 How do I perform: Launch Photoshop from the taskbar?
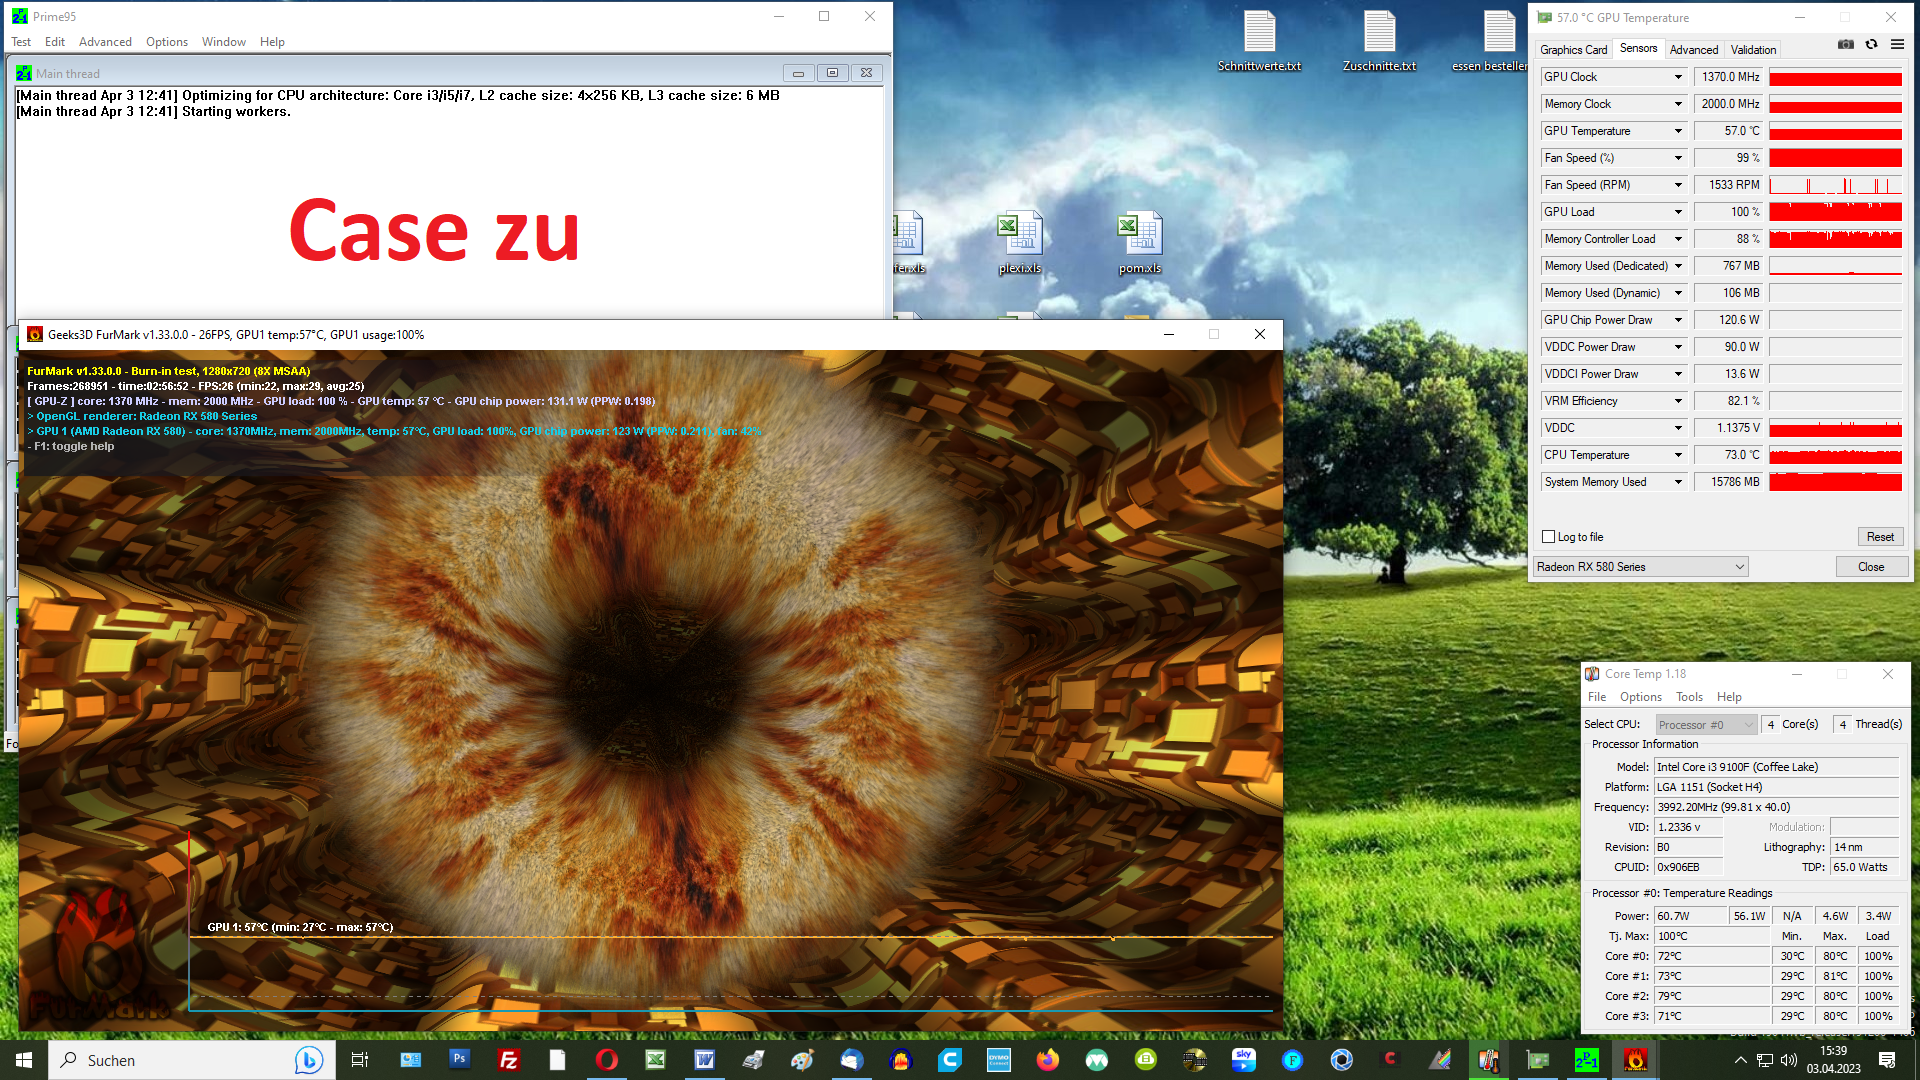[459, 1059]
